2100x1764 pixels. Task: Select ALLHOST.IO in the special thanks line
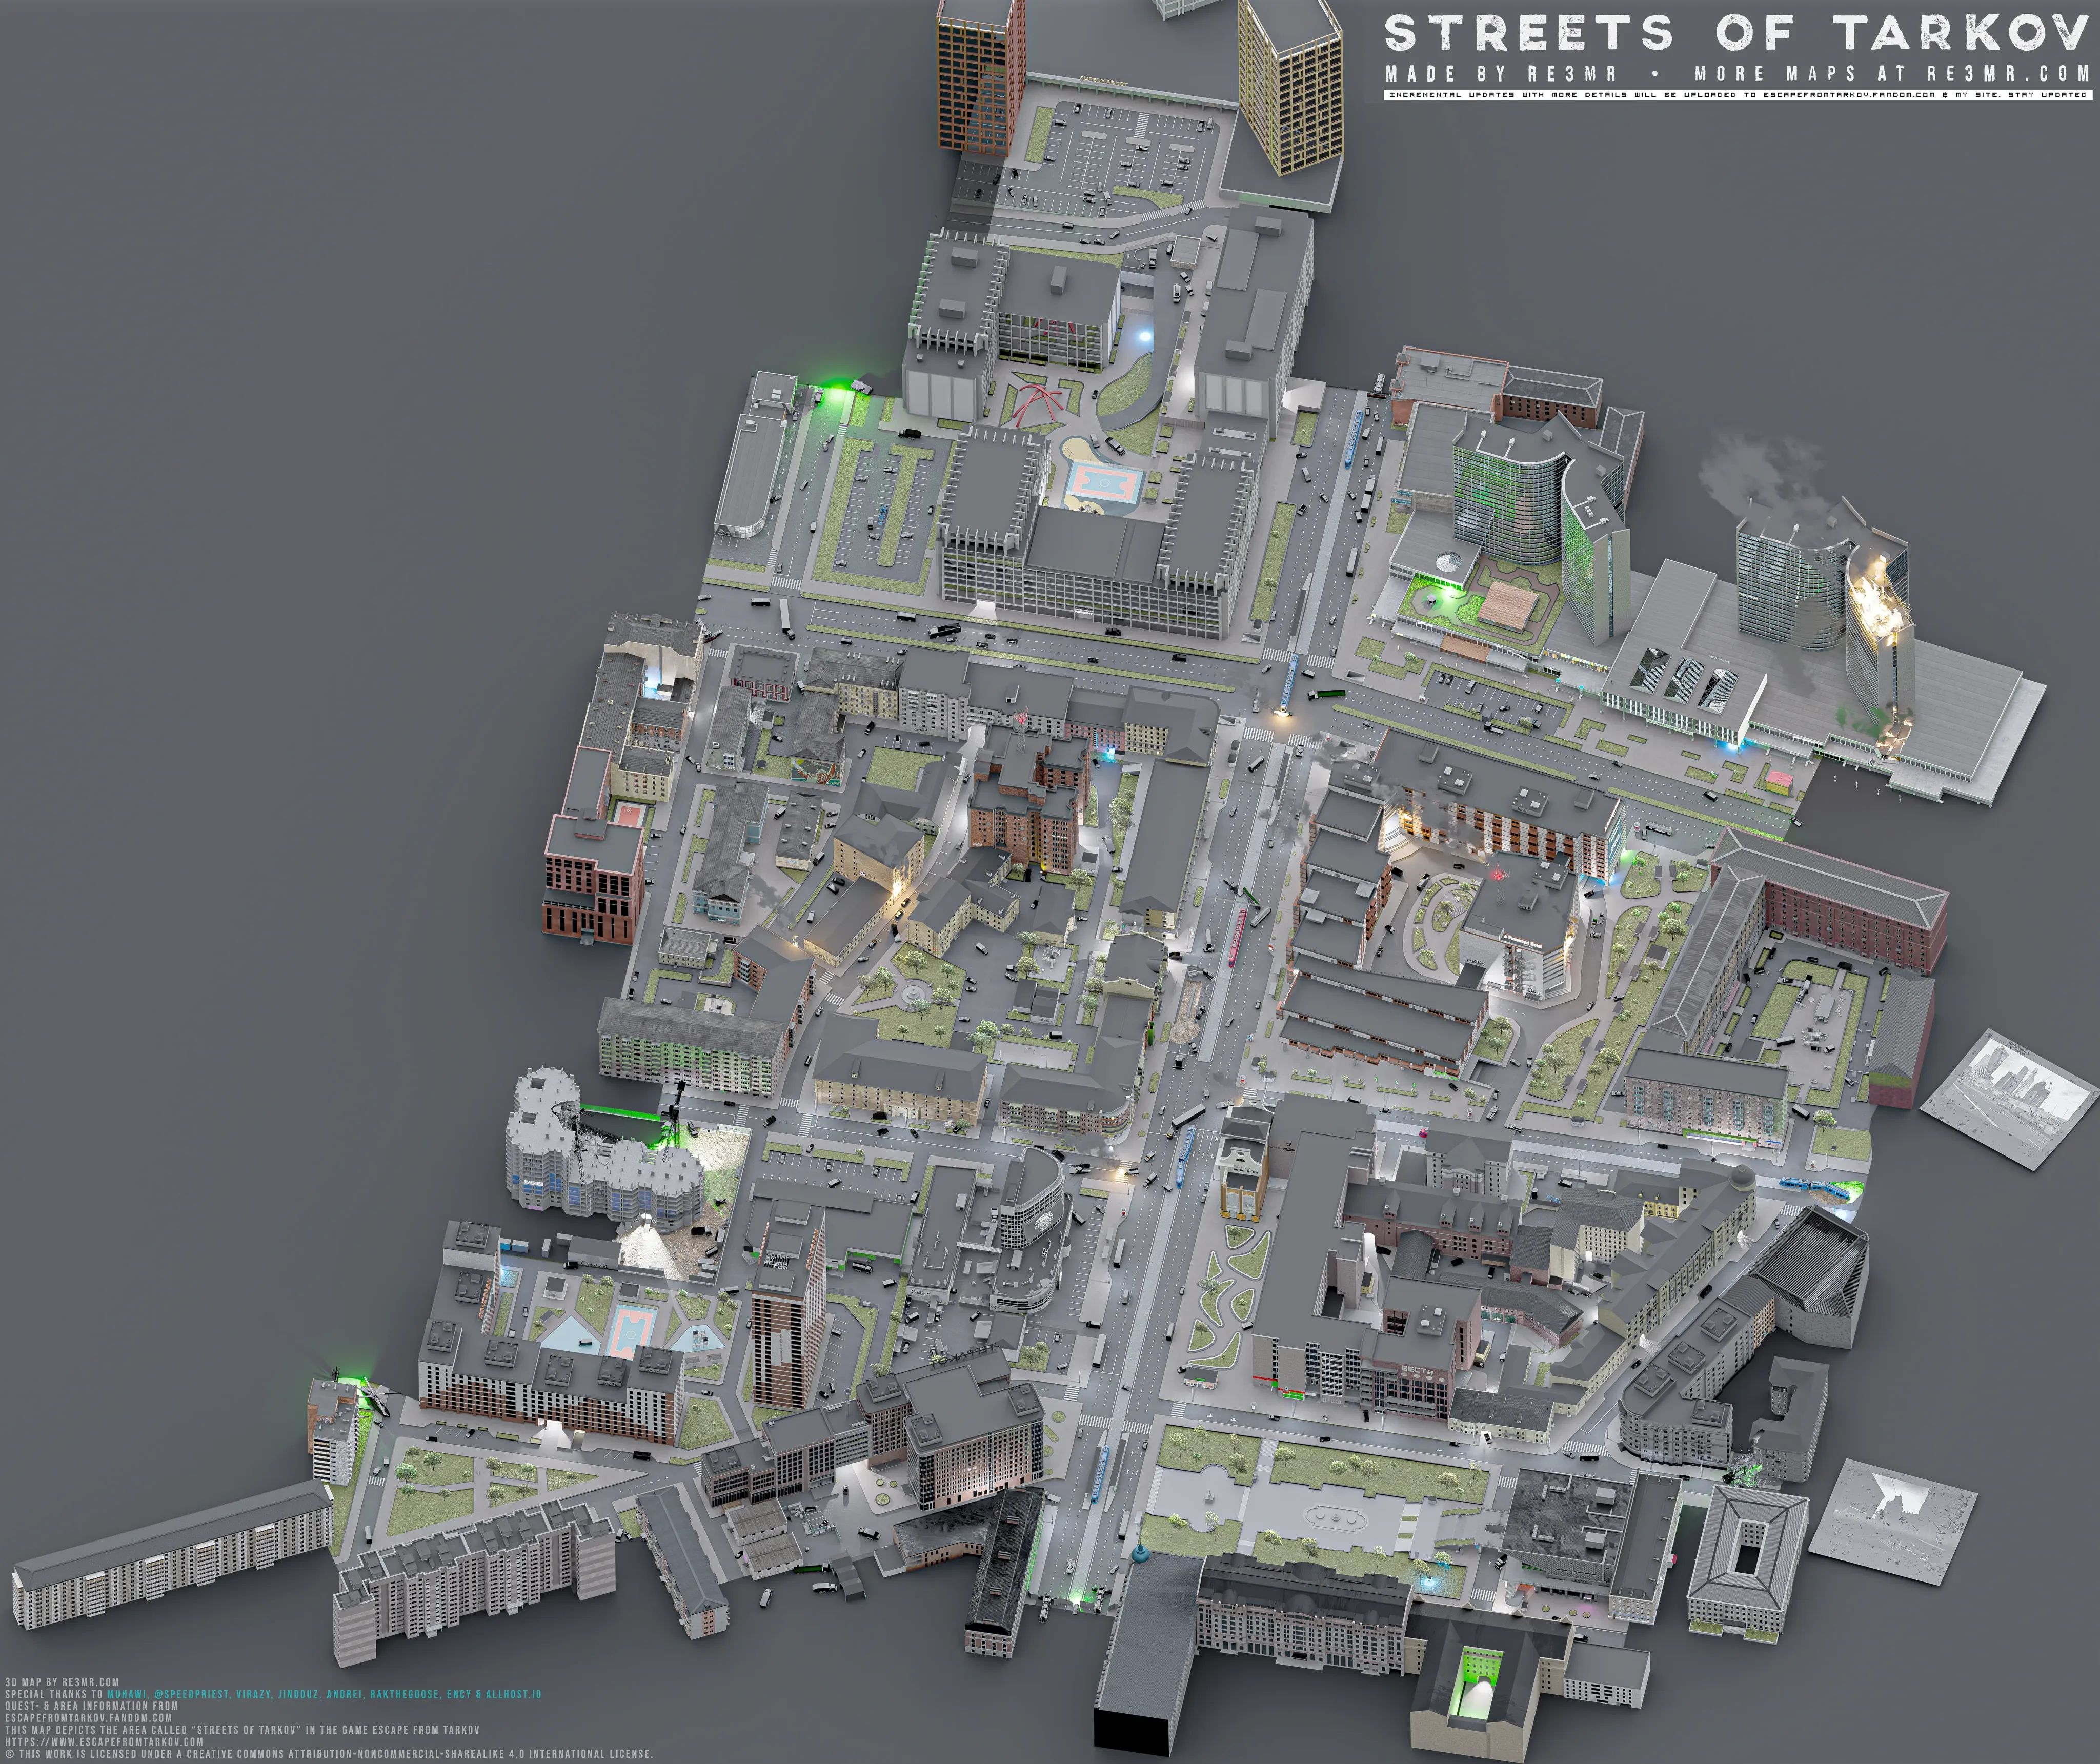pyautogui.click(x=513, y=1694)
